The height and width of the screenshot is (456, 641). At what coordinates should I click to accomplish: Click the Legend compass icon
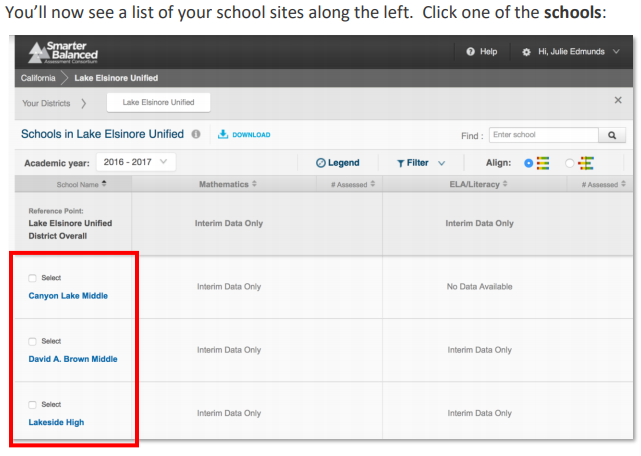click(321, 163)
